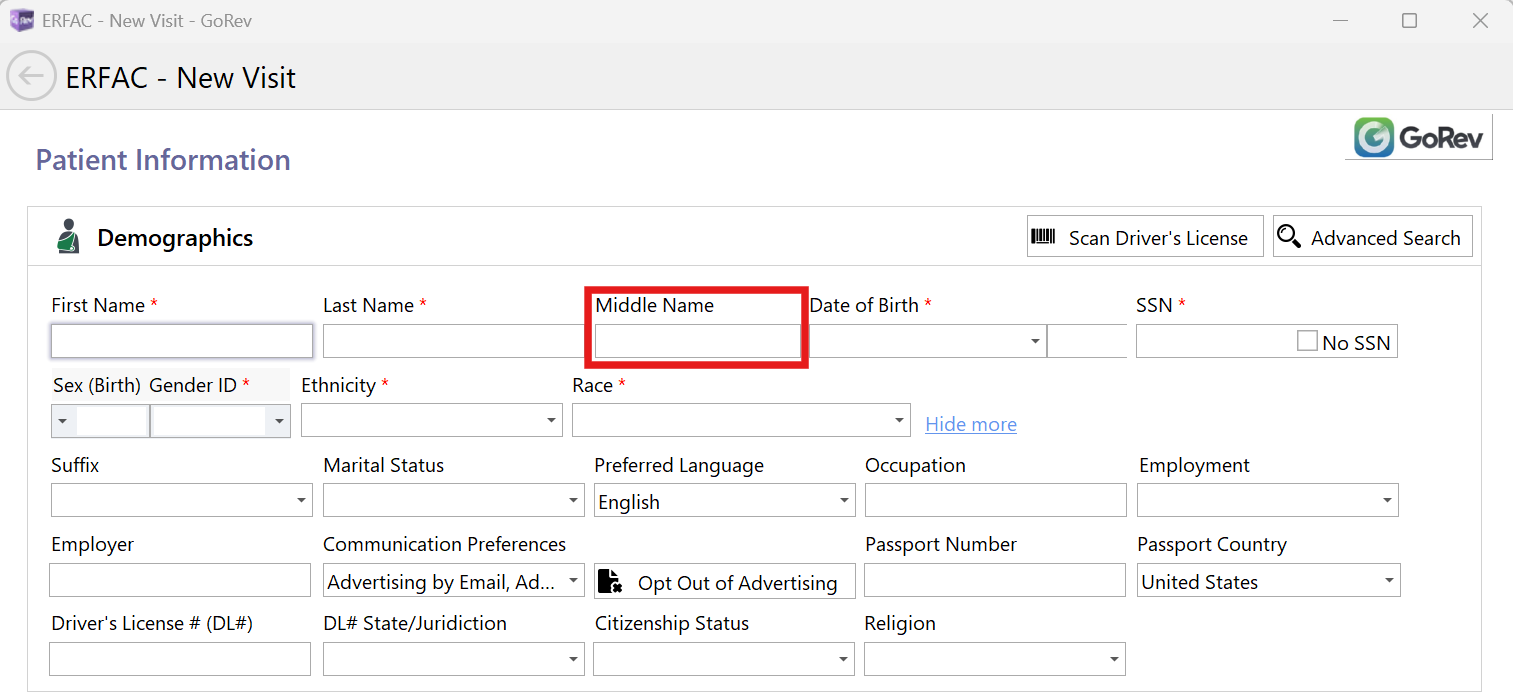
Task: Click the Opt Out of Advertising document icon
Action: pyautogui.click(x=610, y=582)
